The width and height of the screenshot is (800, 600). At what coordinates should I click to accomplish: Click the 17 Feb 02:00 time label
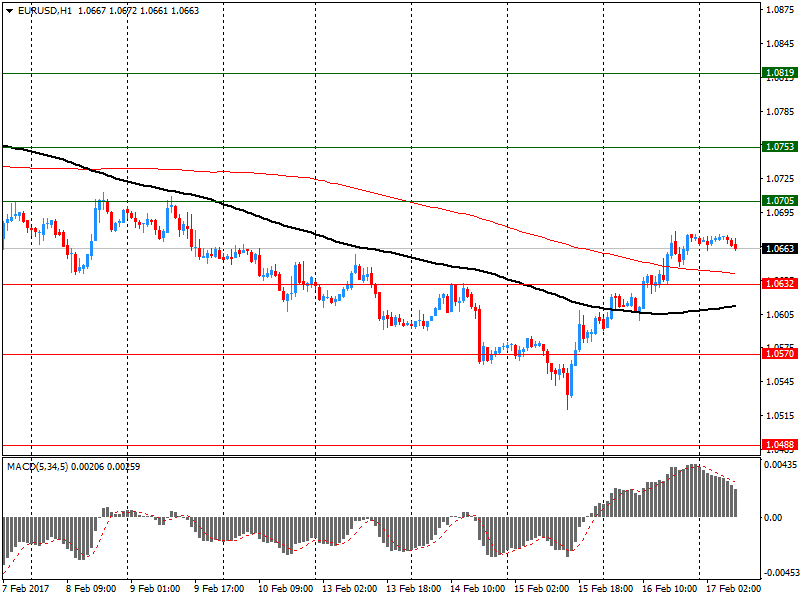click(x=733, y=589)
